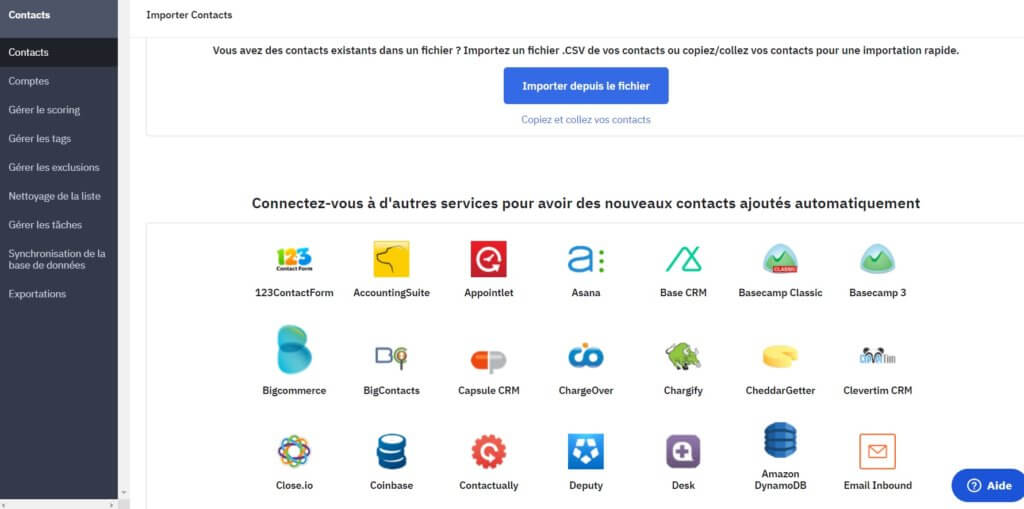Open the Coinbase integration icon

pos(391,452)
